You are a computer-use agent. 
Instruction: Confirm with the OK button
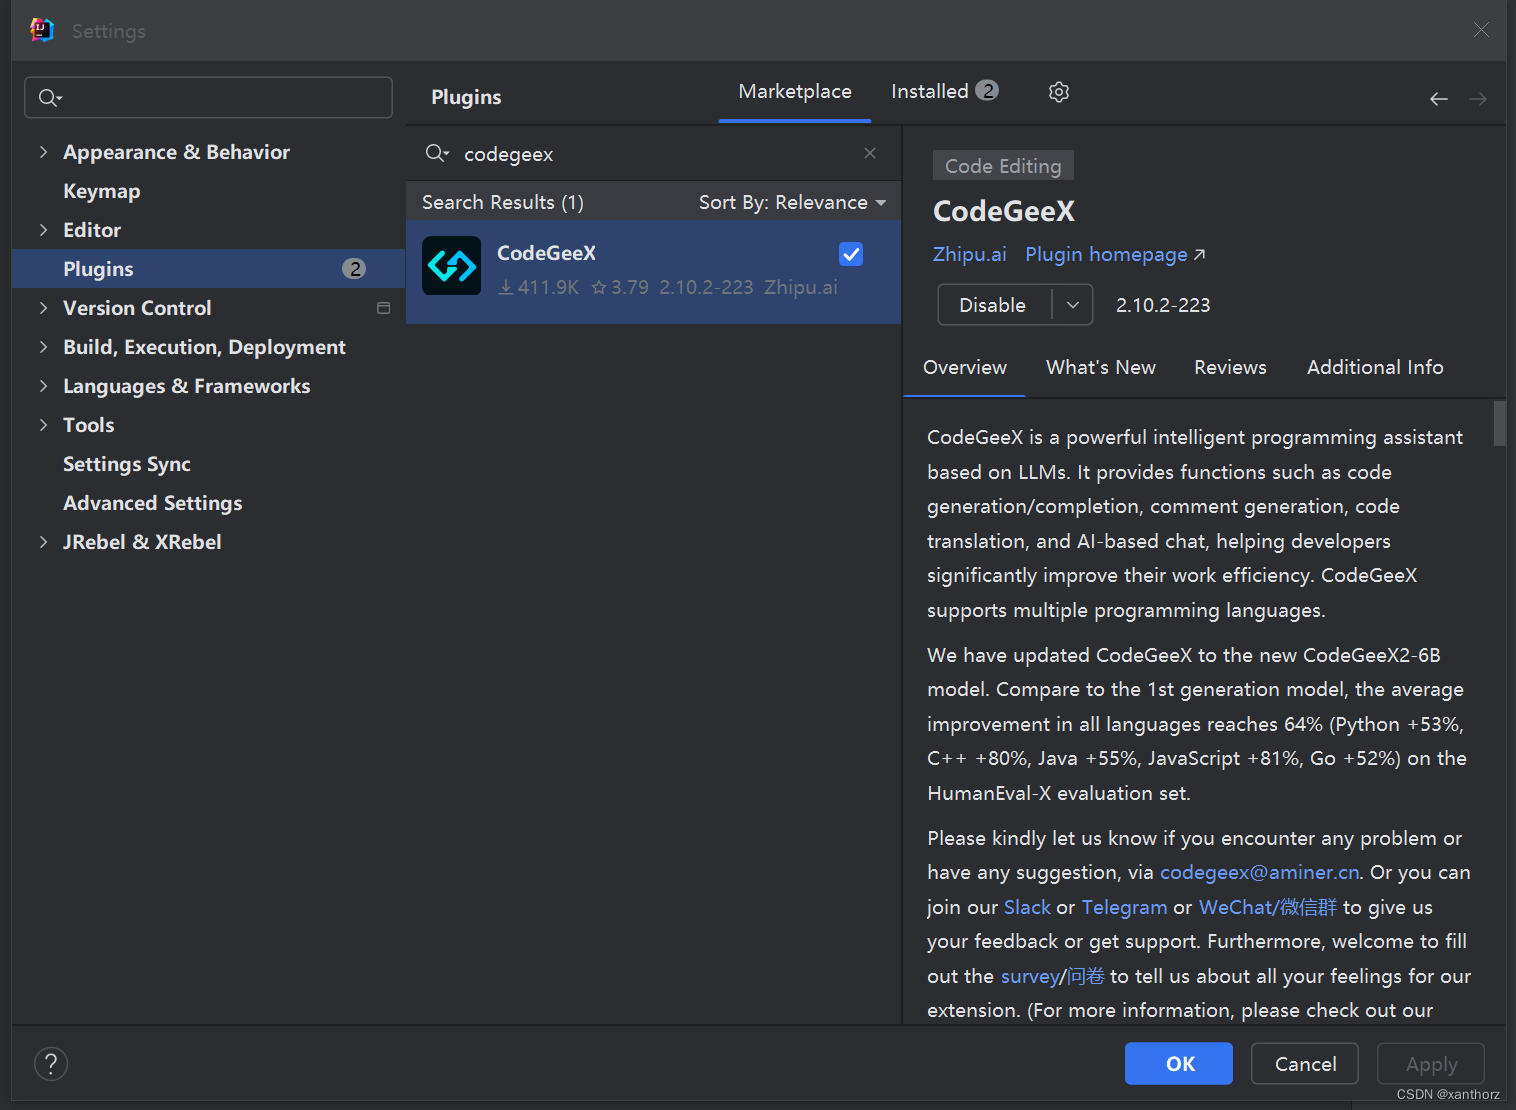pos(1179,1064)
